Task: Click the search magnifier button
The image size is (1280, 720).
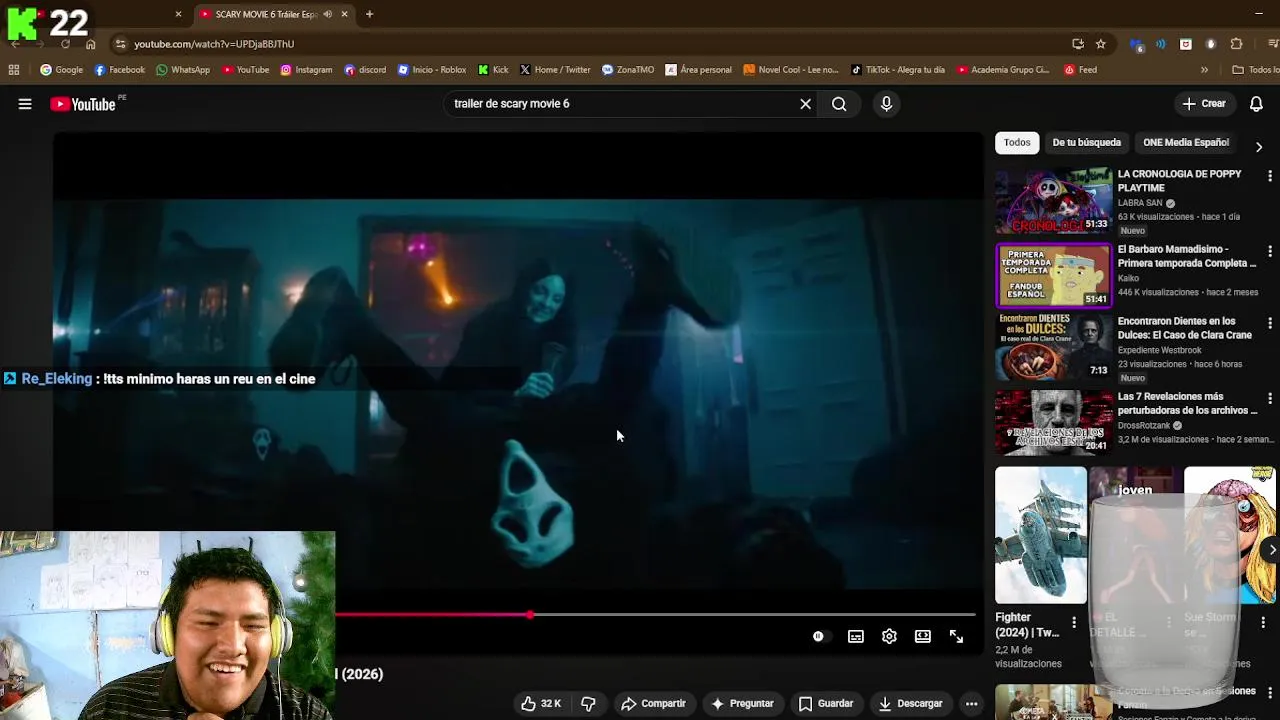Action: [x=839, y=104]
